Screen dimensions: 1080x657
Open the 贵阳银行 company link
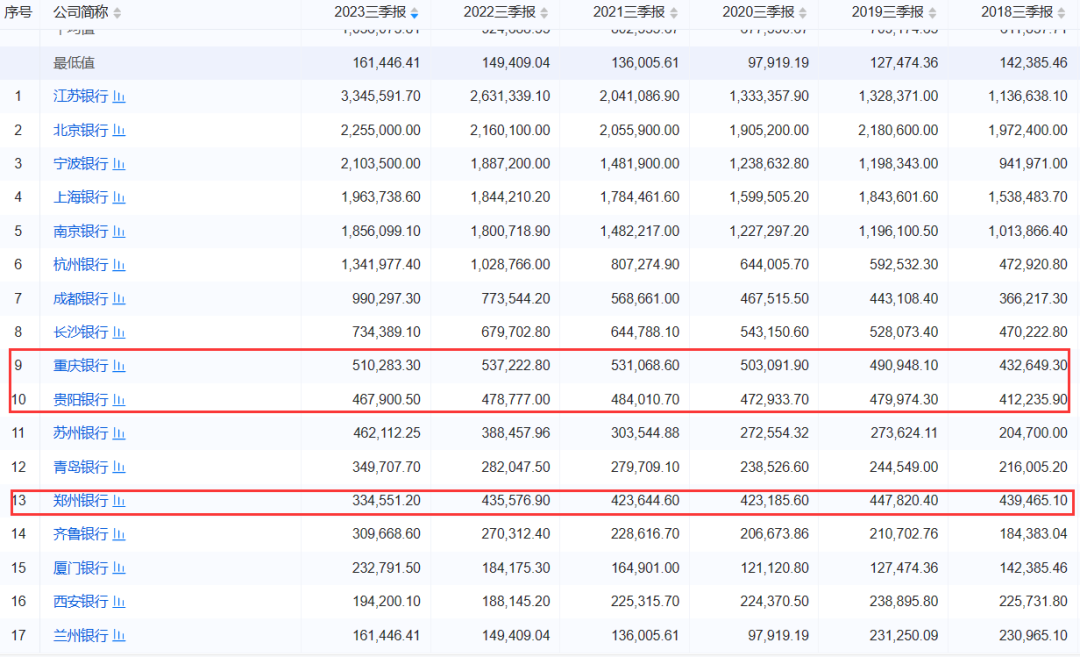80,400
